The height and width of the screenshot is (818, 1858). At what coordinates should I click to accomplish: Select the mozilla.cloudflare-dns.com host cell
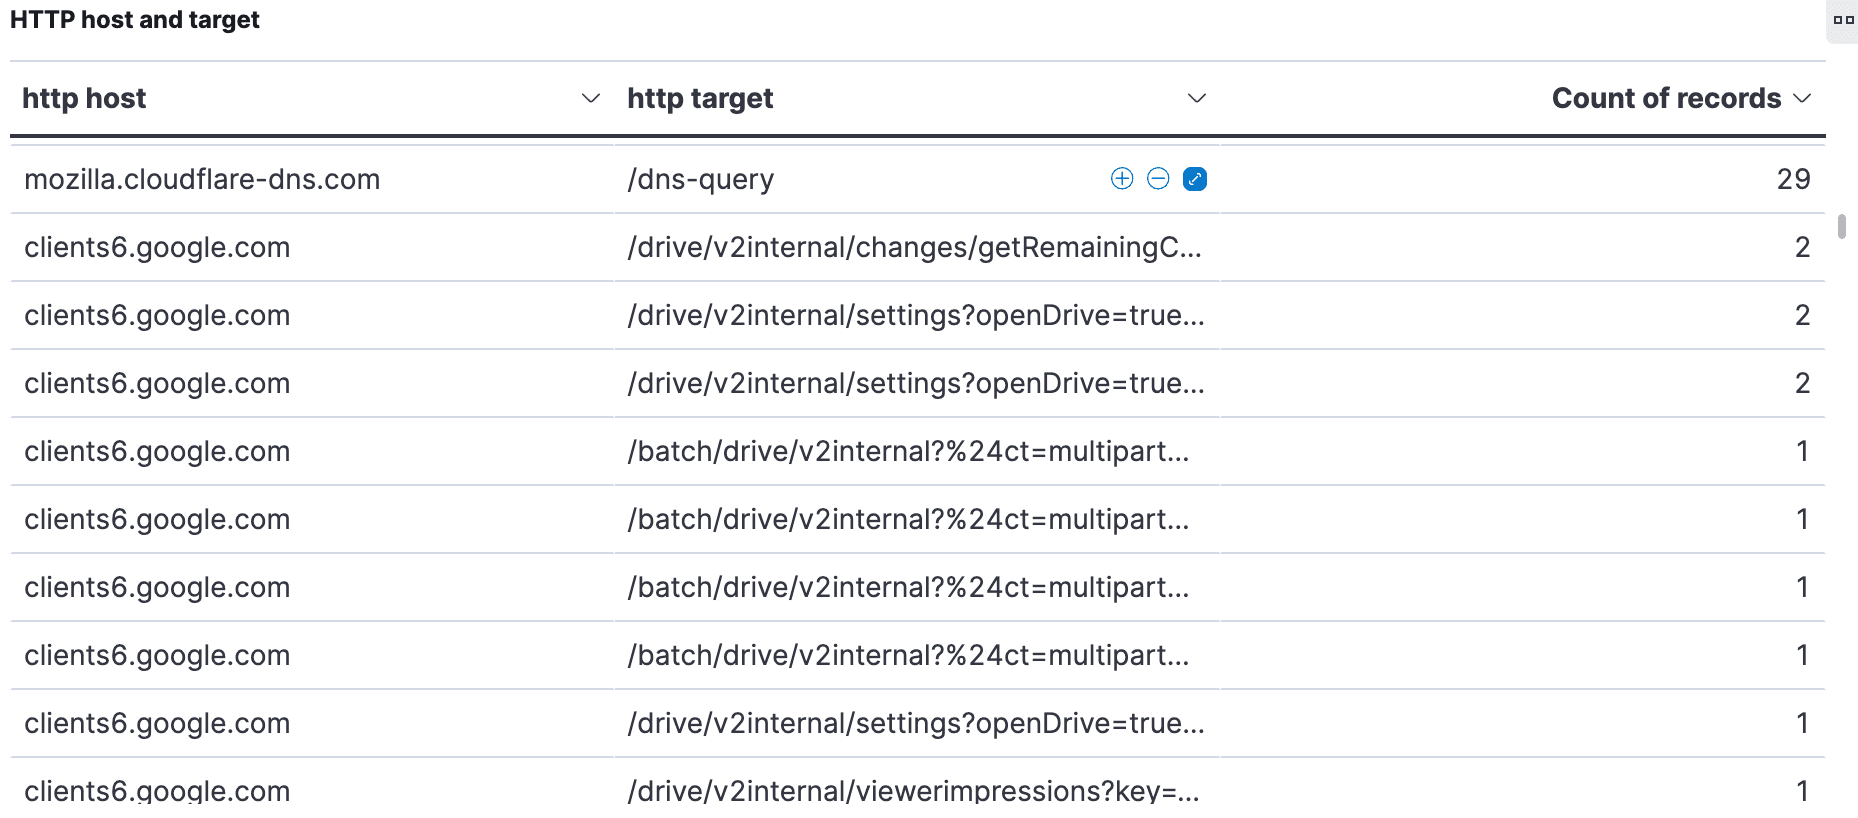(202, 180)
